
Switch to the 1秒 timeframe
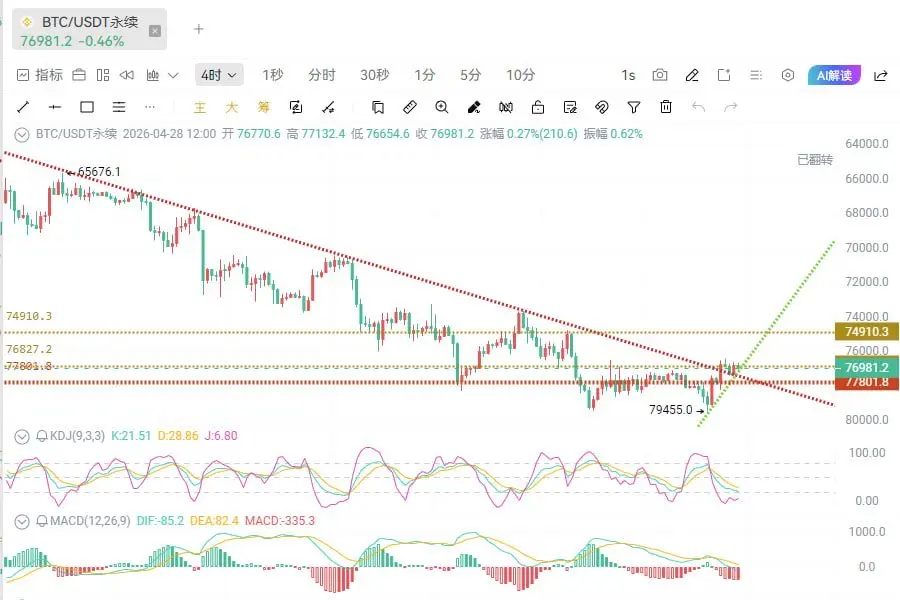pyautogui.click(x=273, y=75)
